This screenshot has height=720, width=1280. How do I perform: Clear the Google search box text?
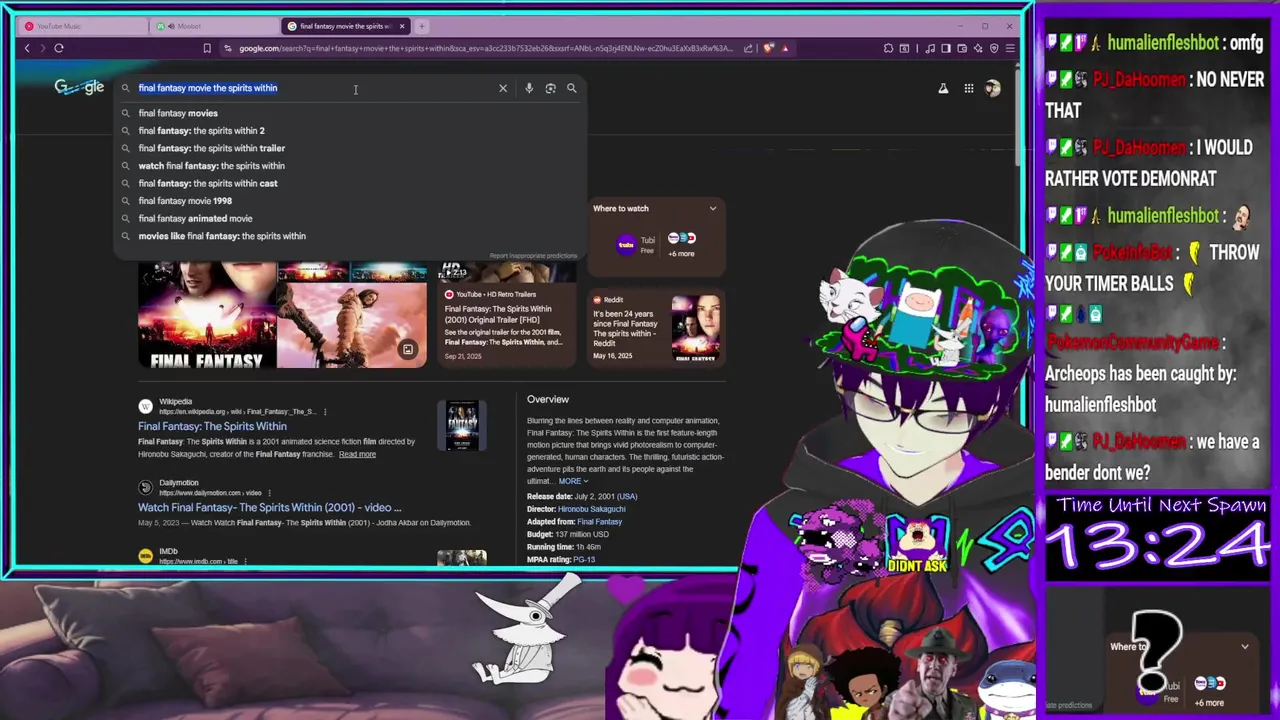point(503,88)
